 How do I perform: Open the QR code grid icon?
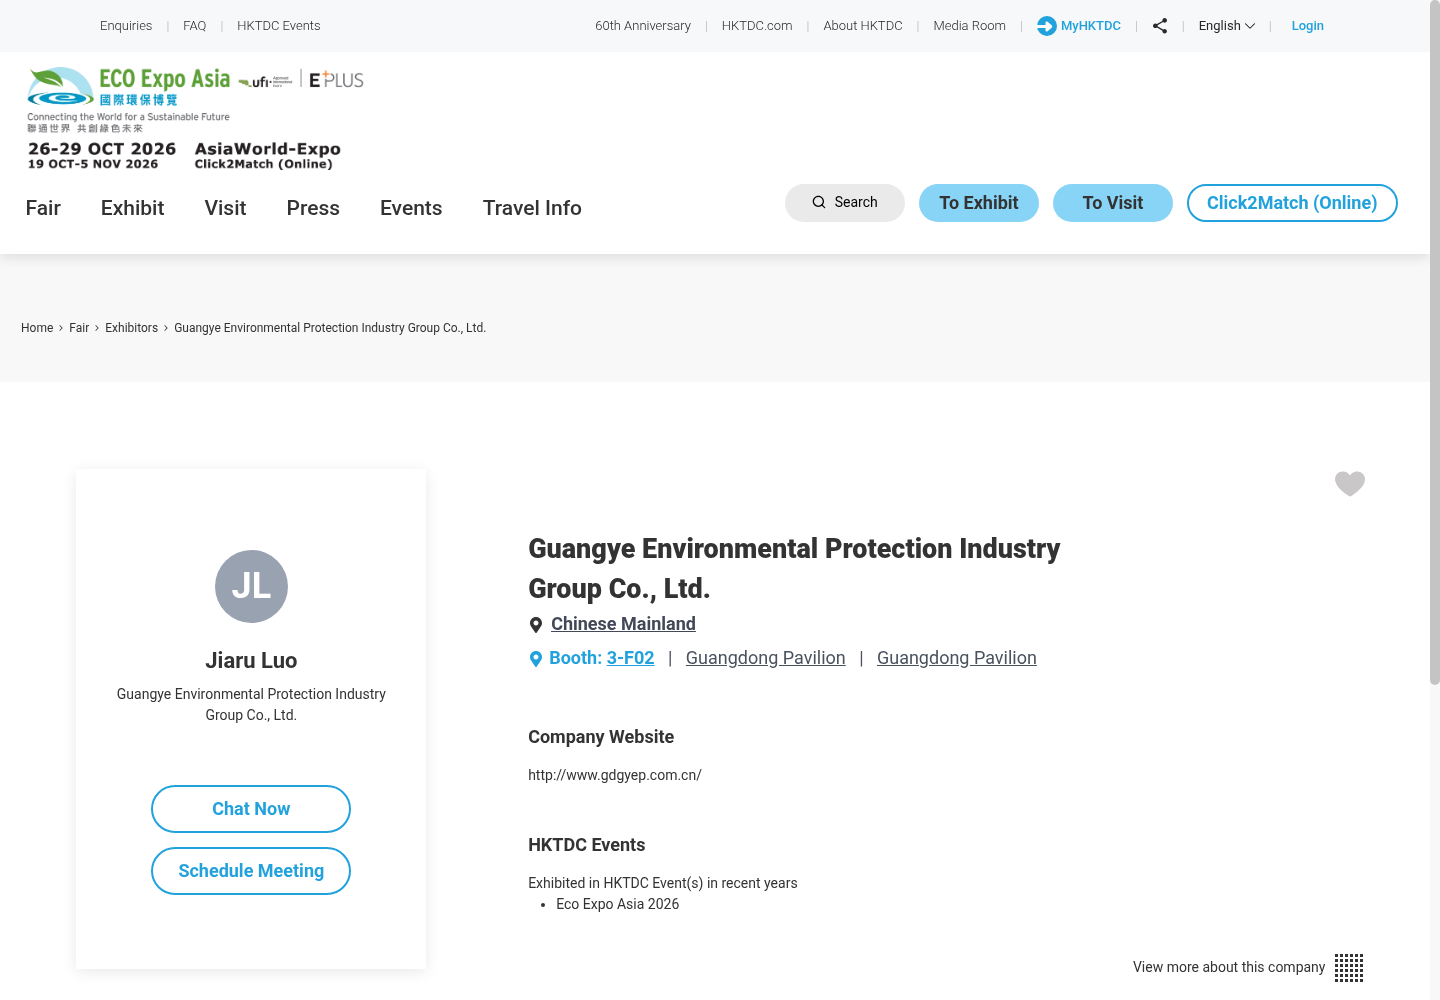(1349, 967)
